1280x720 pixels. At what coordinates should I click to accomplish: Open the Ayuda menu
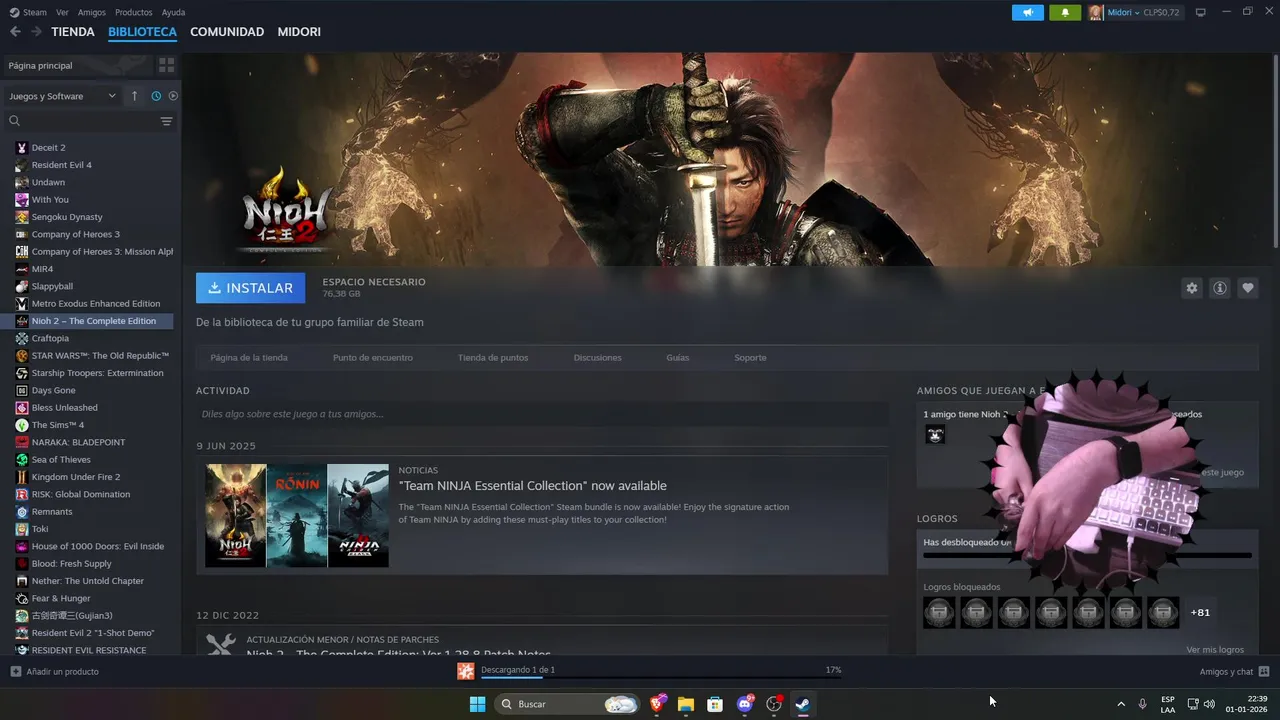click(174, 12)
